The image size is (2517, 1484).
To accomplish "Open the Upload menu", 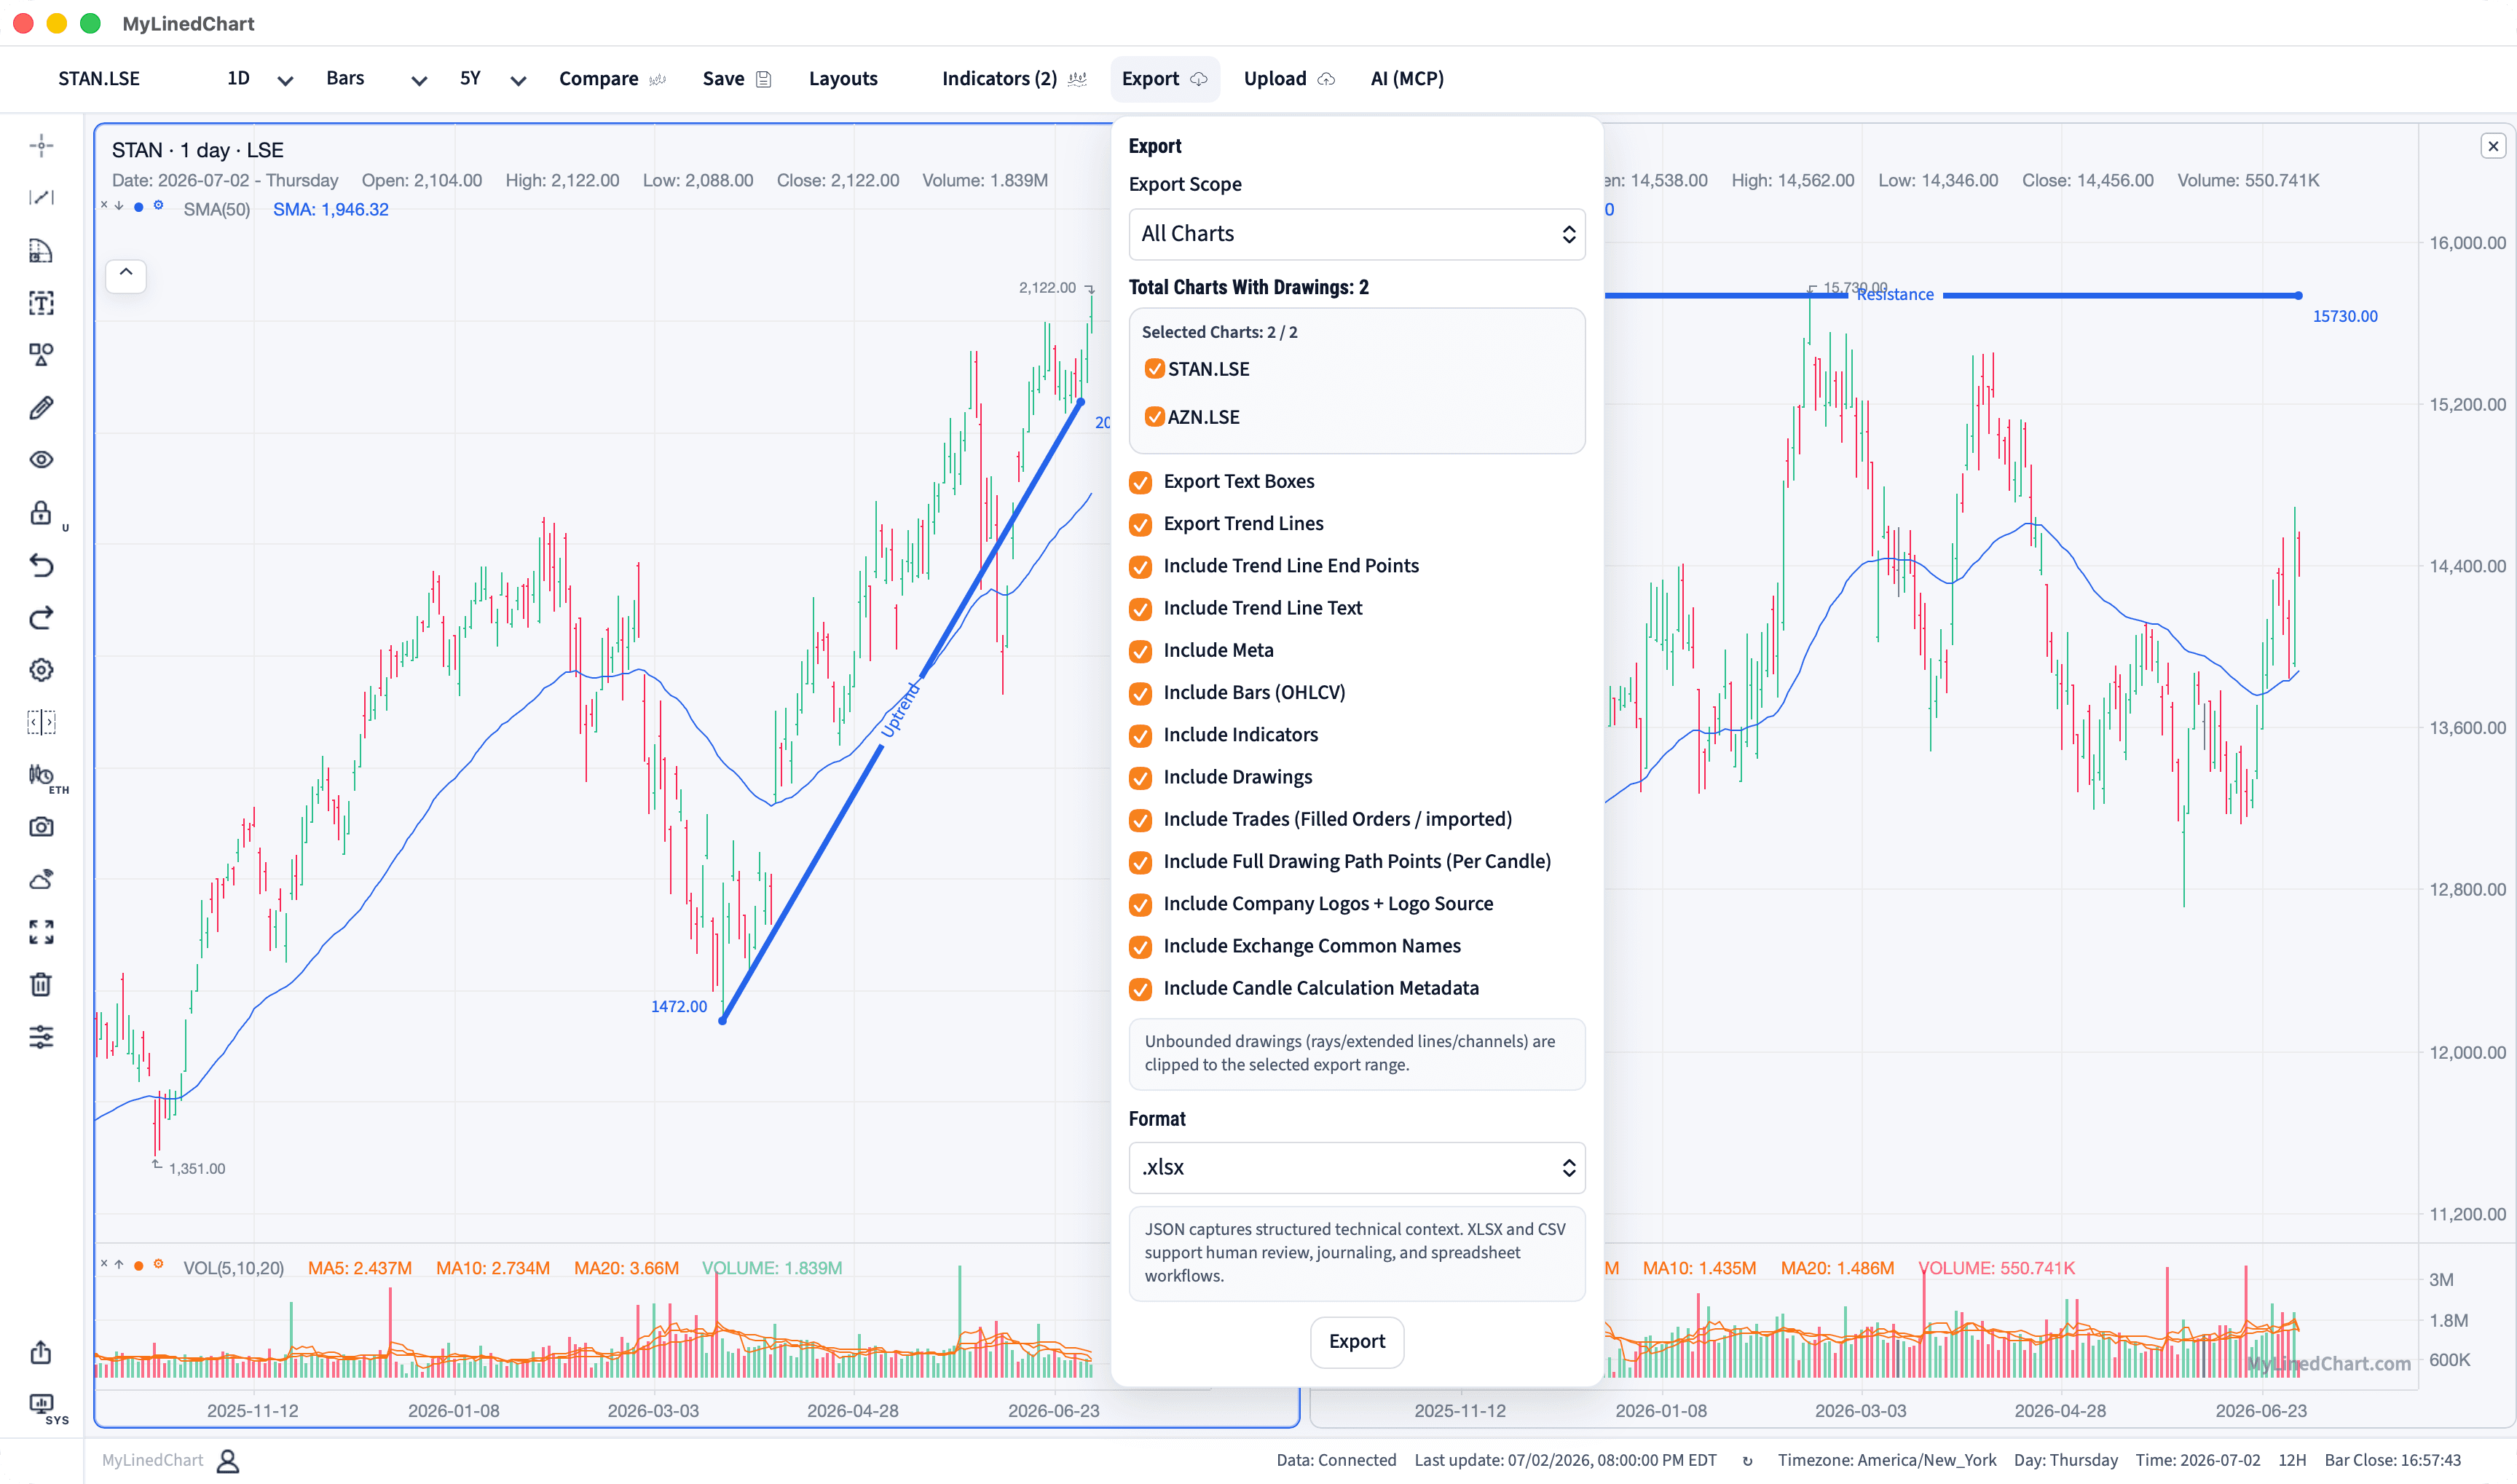I will coord(1289,79).
